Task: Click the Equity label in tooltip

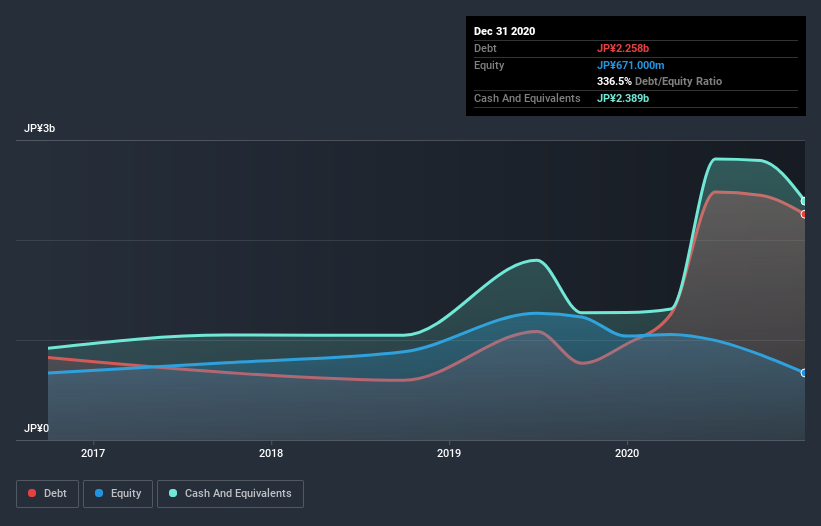Action: (x=489, y=65)
